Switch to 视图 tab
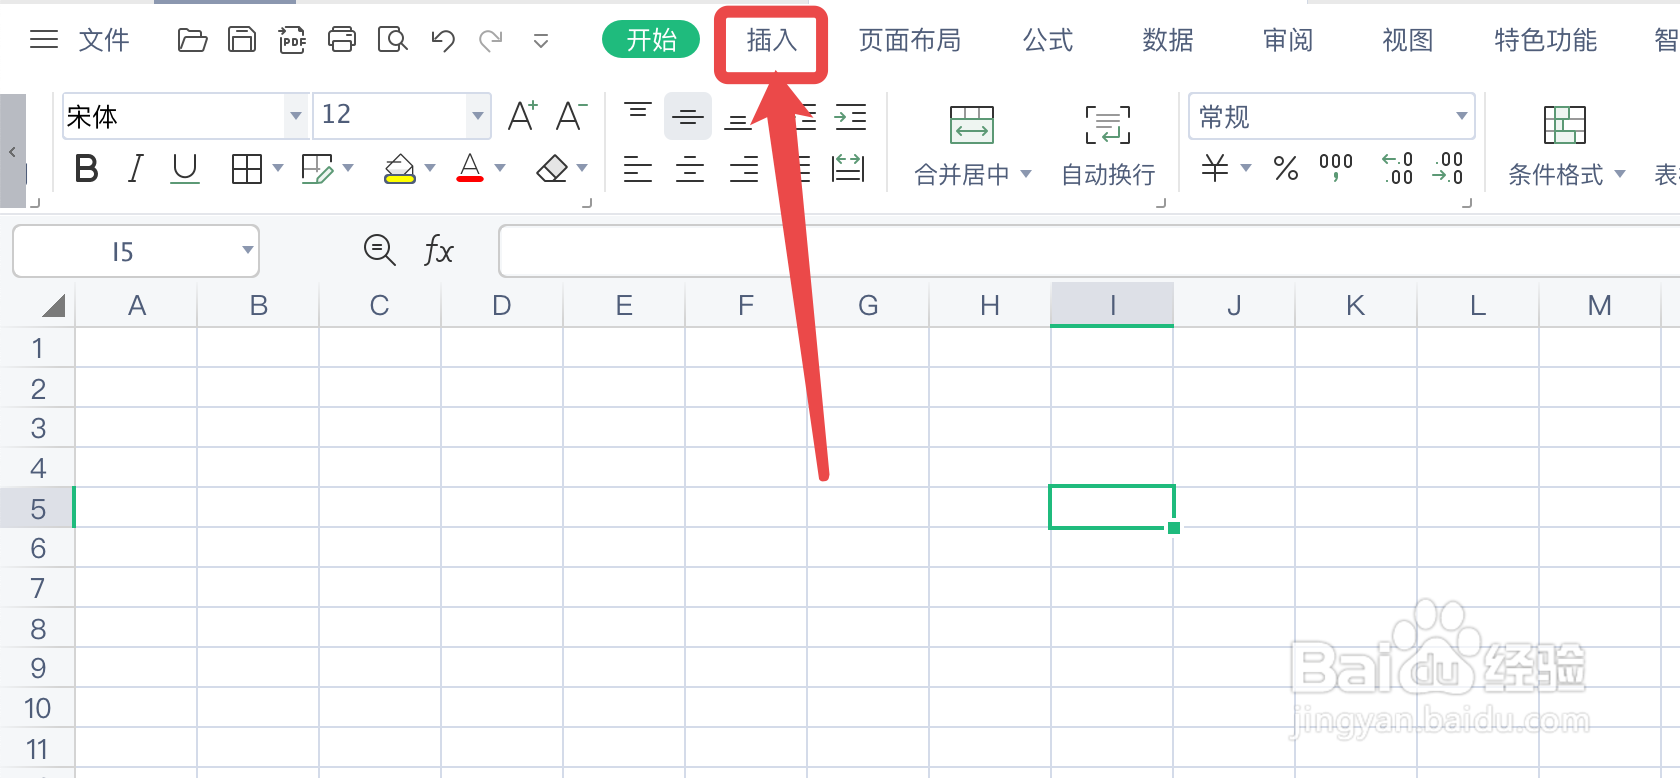 tap(1408, 40)
